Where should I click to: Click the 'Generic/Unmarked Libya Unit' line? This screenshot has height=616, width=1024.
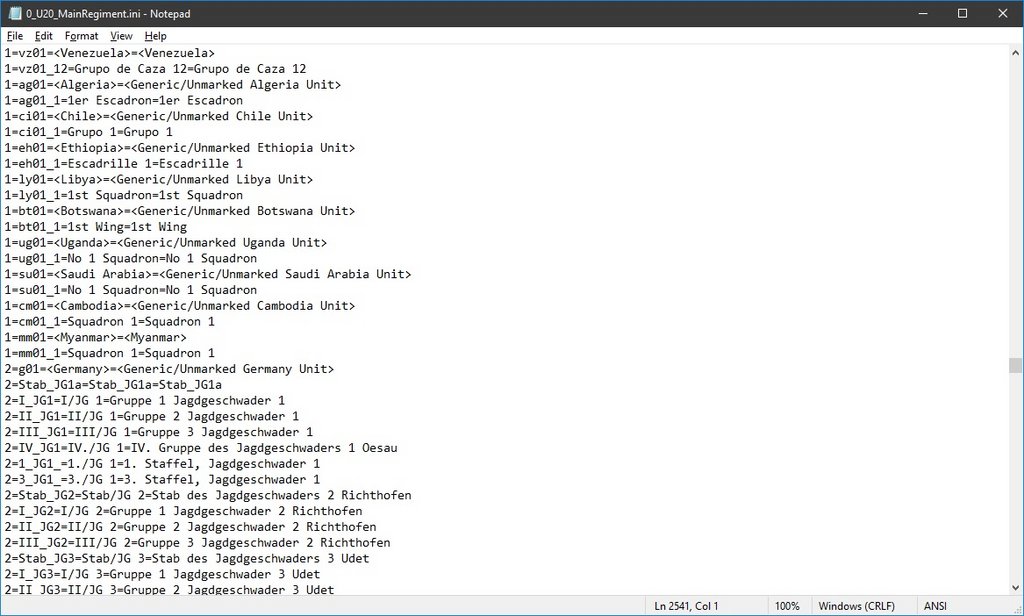(159, 179)
